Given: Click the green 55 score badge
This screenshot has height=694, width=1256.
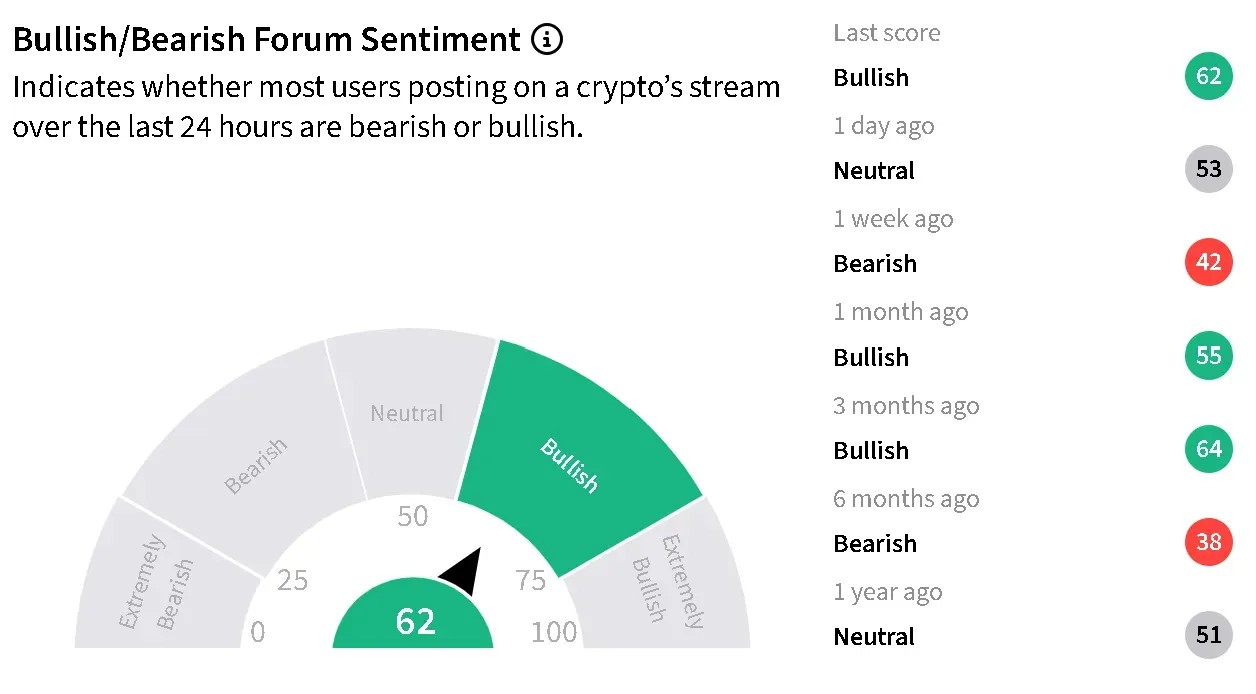Looking at the screenshot, I should [1209, 356].
